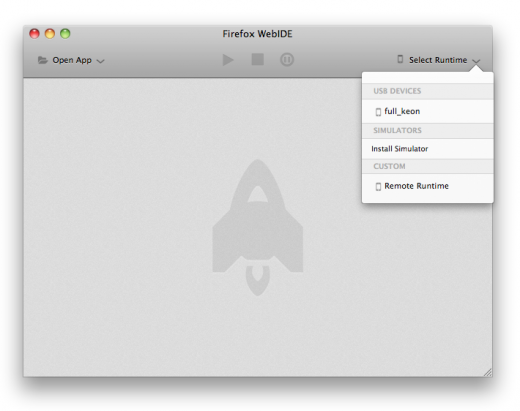Click the rocket logo in the center
The width and height of the screenshot is (520, 411).
(257, 227)
